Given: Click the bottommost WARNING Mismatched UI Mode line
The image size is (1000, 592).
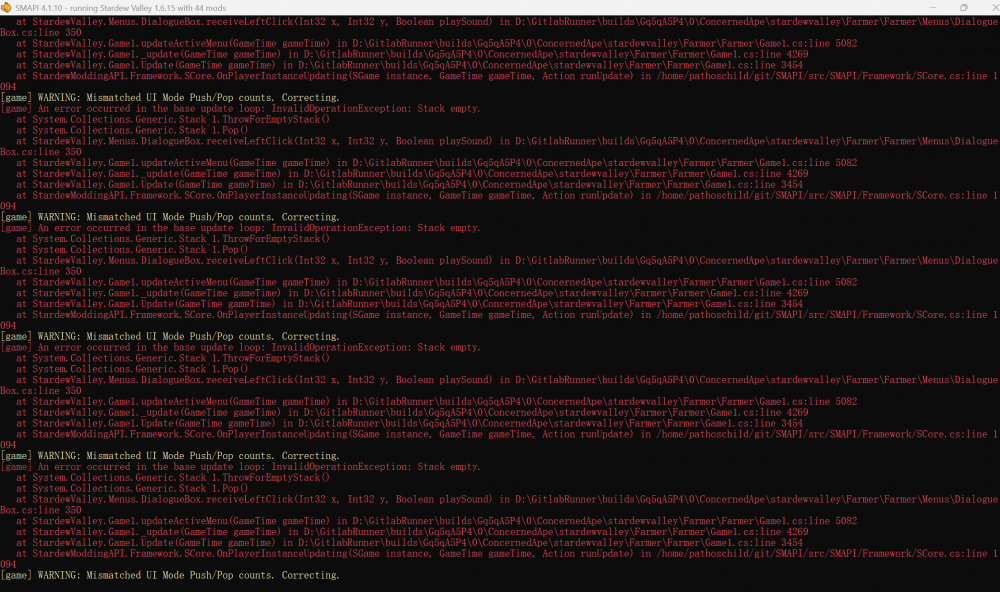Looking at the screenshot, I should click(170, 575).
